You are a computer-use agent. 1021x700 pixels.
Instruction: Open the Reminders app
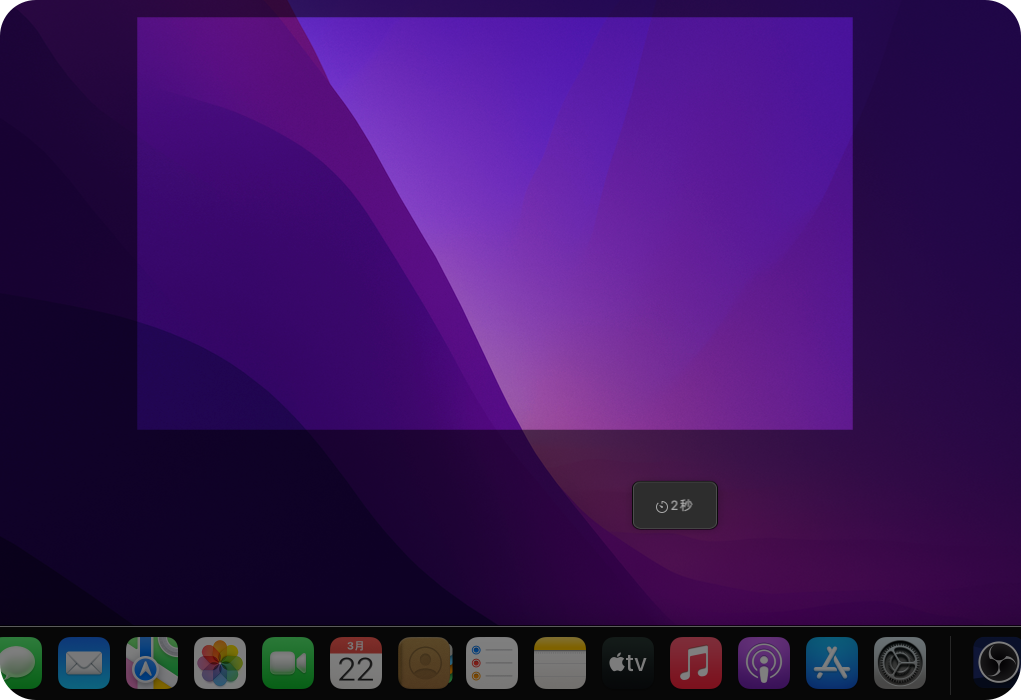point(492,663)
